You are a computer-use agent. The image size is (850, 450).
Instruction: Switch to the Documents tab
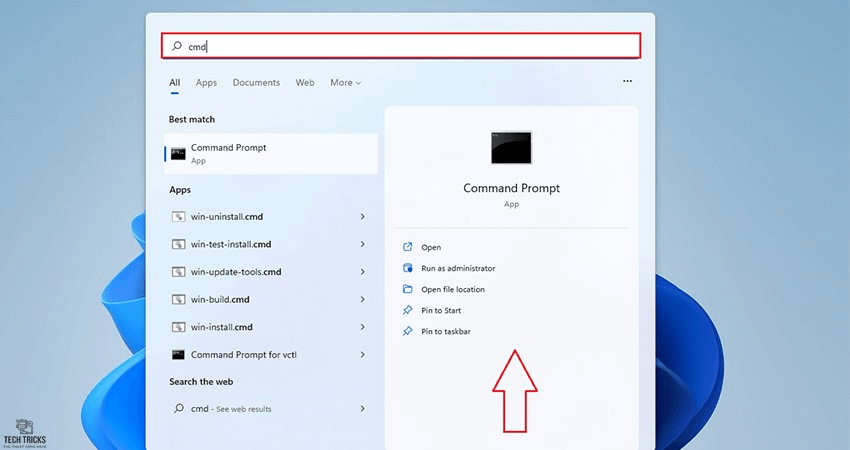[x=256, y=82]
